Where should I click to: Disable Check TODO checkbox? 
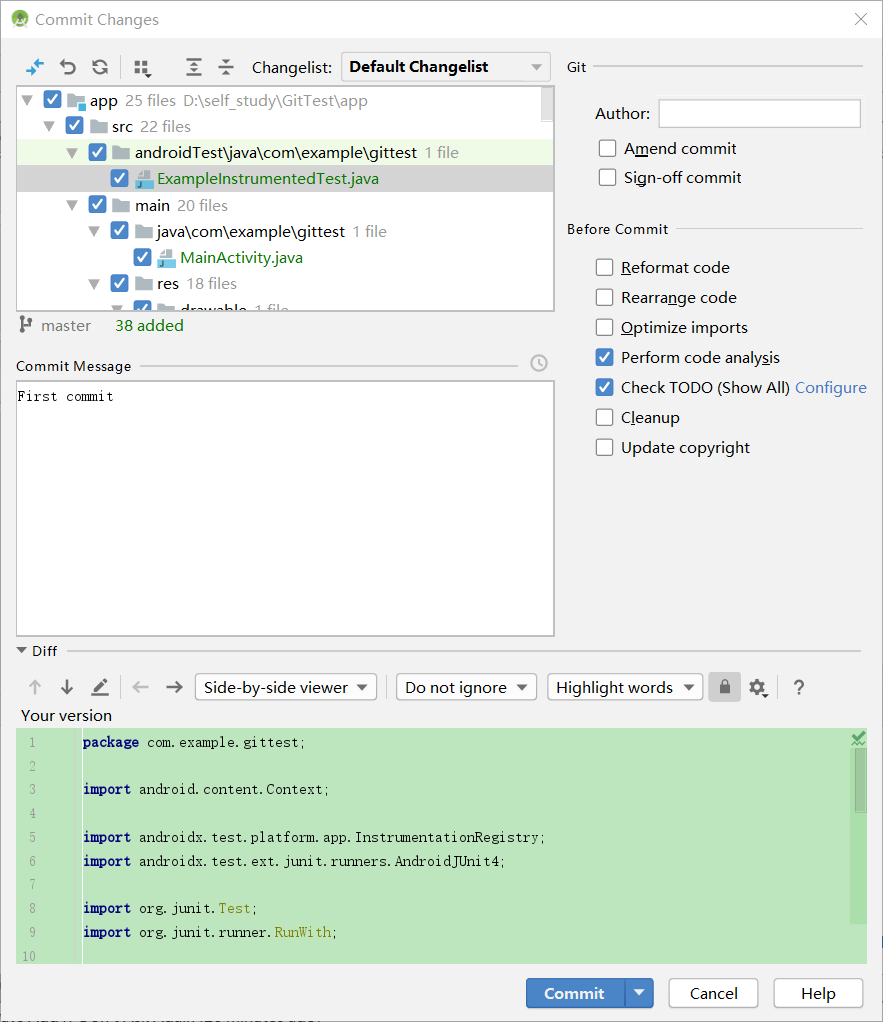pos(605,387)
